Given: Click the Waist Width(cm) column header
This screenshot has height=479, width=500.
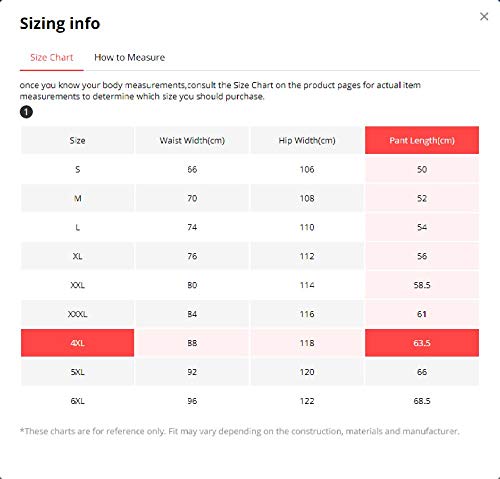Looking at the screenshot, I should [x=192, y=140].
